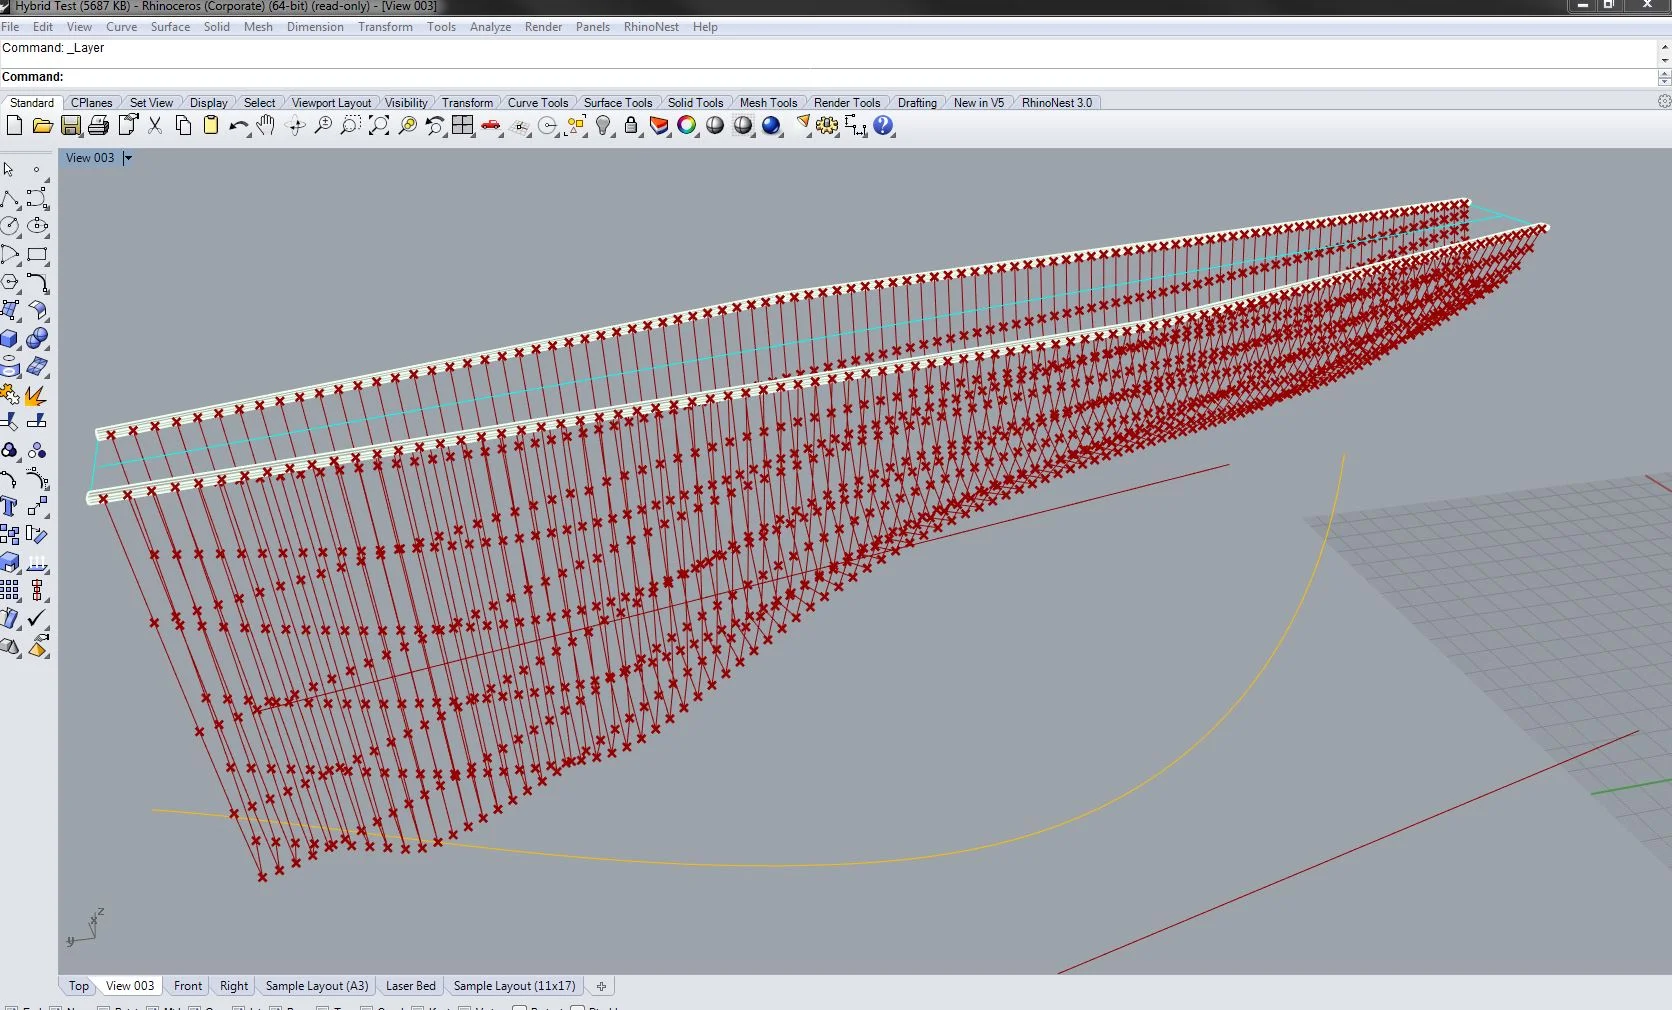
Task: Open the View 003 viewport title dropdown
Action: (128, 158)
